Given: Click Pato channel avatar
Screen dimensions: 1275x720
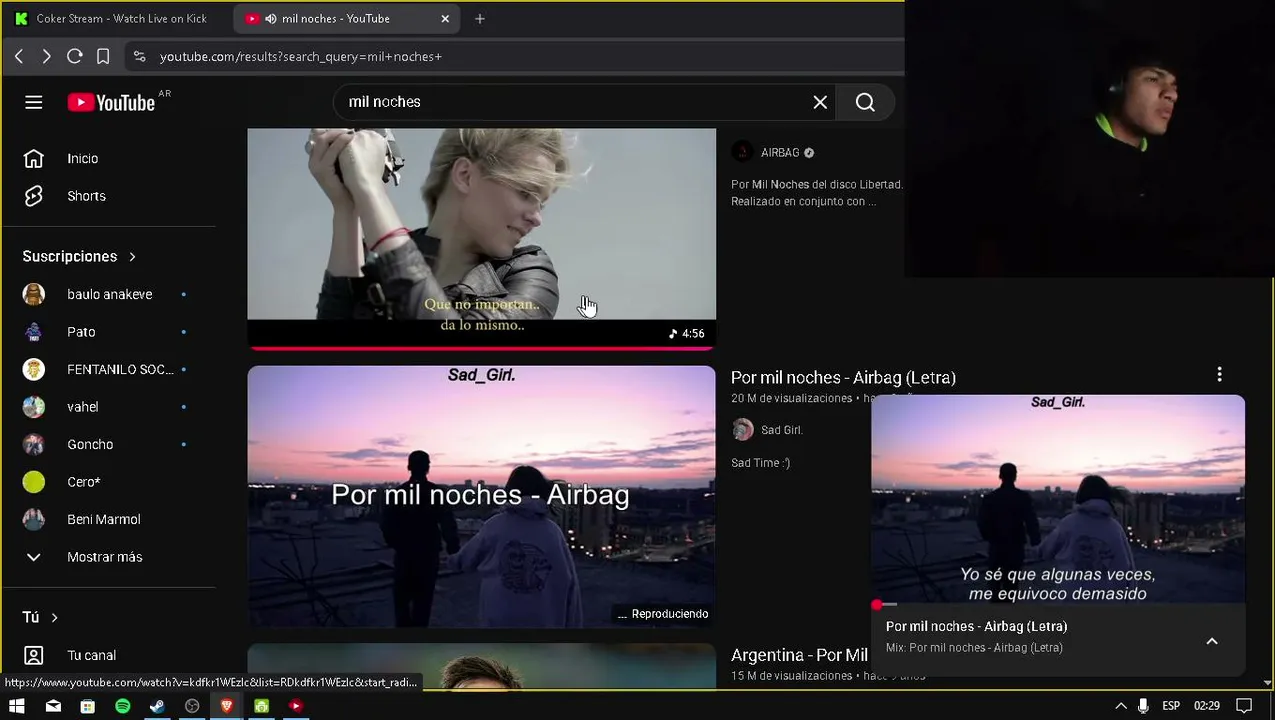Looking at the screenshot, I should point(34,332).
